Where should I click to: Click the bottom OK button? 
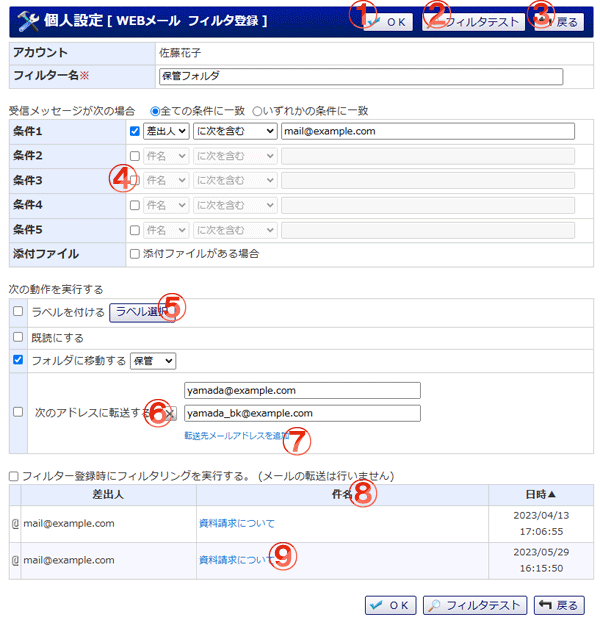(390, 605)
